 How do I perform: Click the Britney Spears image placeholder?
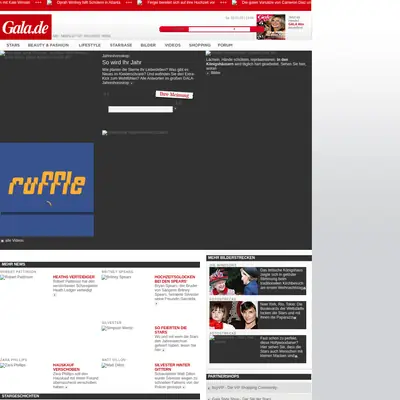pyautogui.click(x=116, y=277)
